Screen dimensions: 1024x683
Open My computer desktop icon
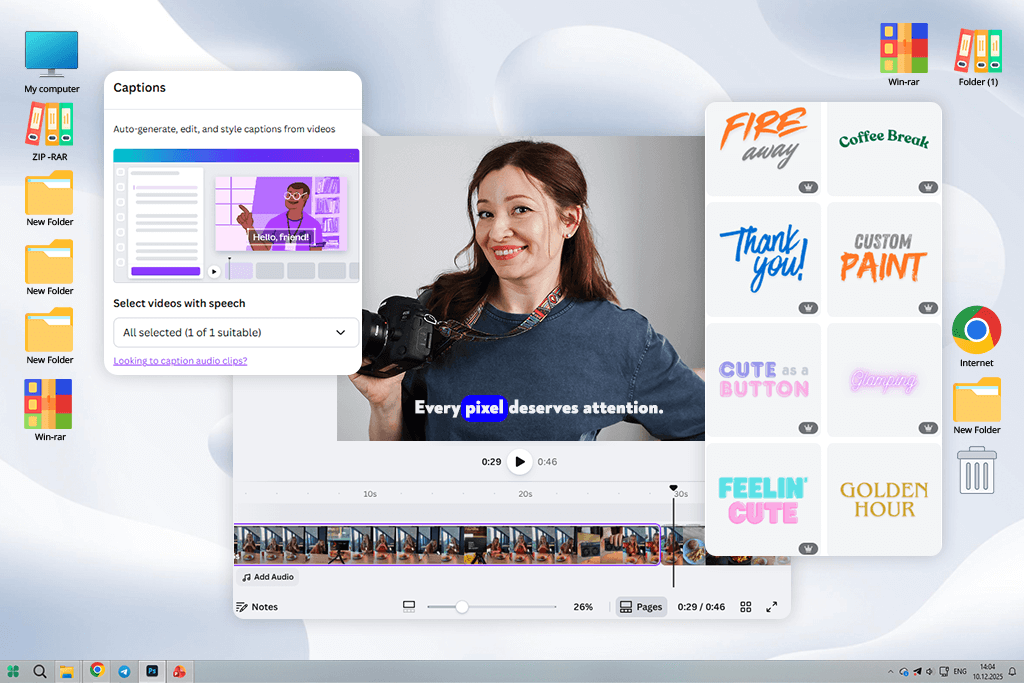52,62
